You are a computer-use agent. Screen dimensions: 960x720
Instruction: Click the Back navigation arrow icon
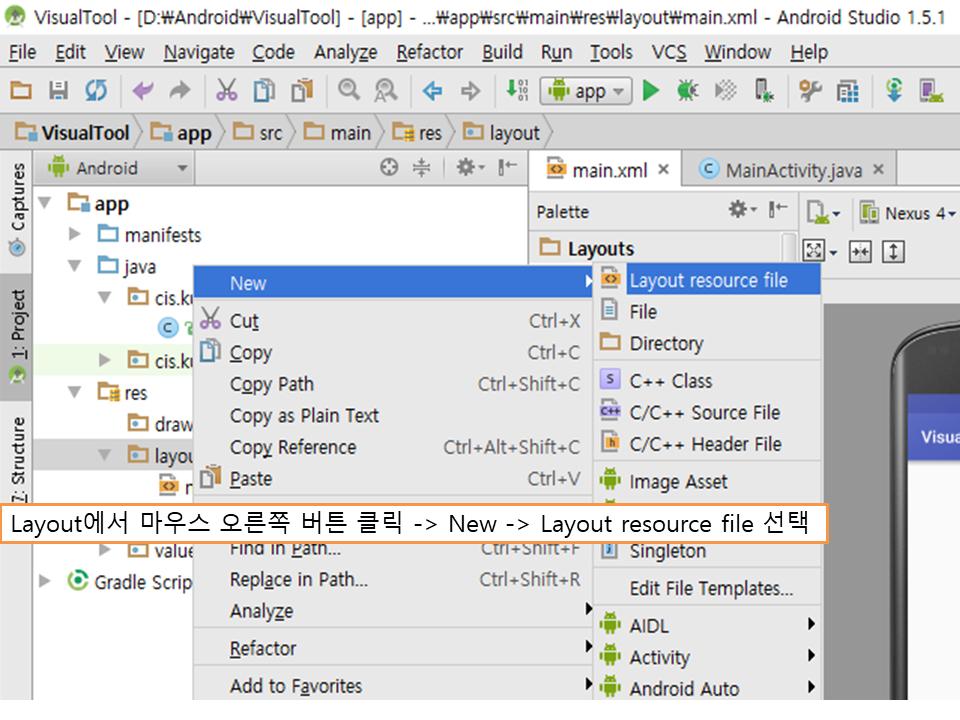(432, 91)
